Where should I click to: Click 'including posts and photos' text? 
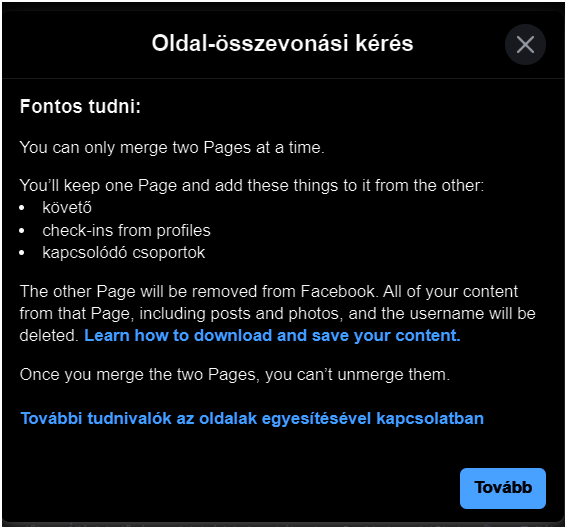coord(241,314)
